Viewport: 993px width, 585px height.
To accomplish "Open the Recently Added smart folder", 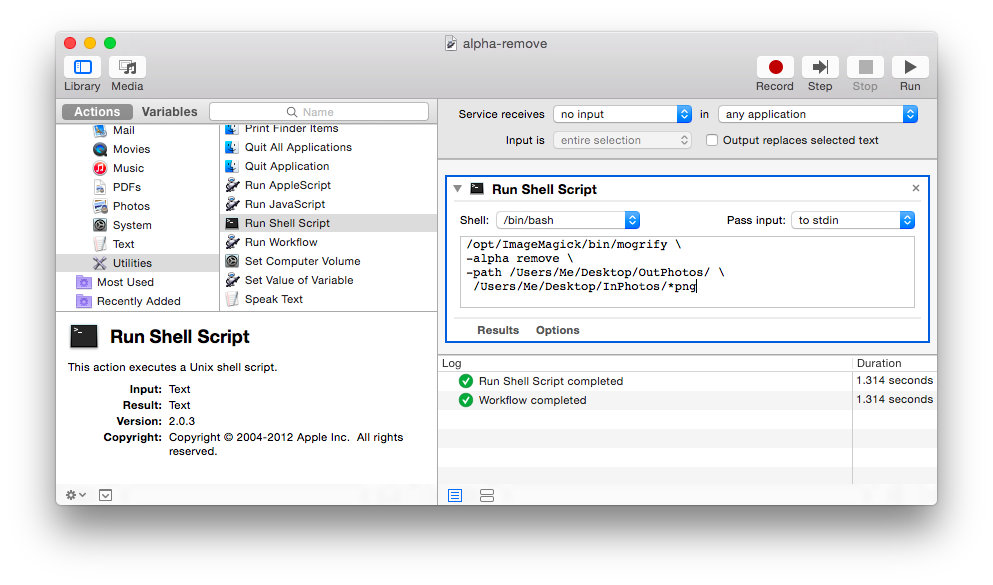I will (139, 301).
